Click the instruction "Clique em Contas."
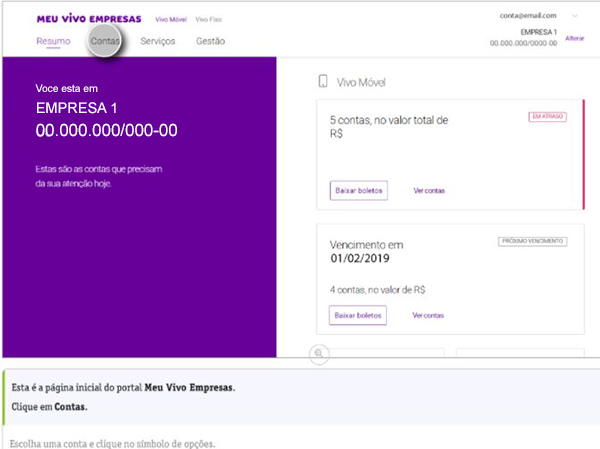Image resolution: width=600 pixels, height=449 pixels. click(x=49, y=407)
